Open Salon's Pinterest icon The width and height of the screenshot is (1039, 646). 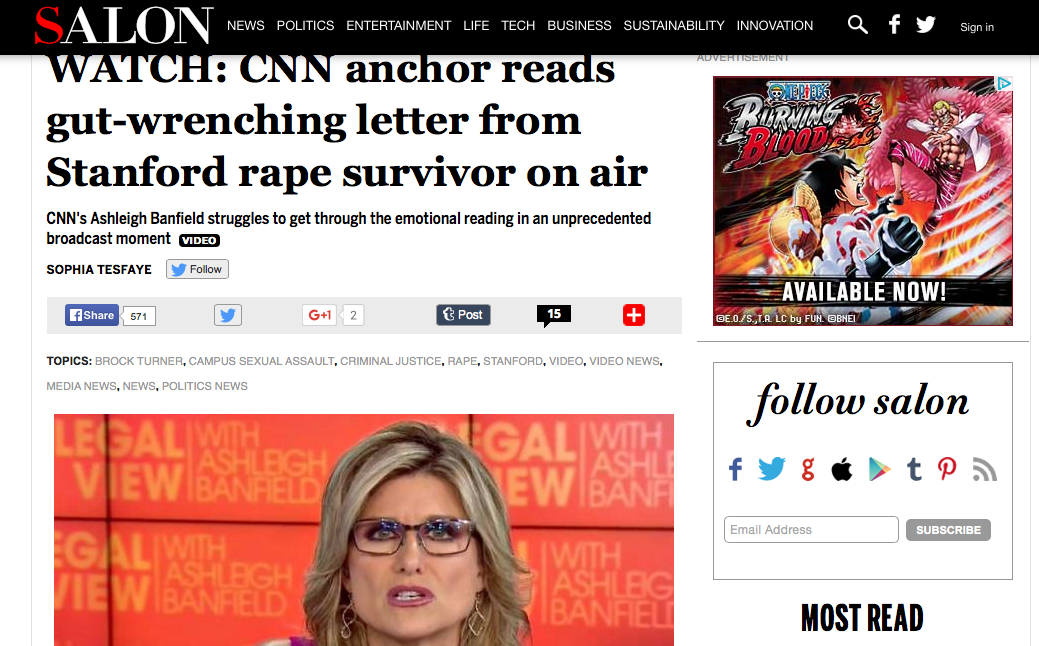(947, 469)
